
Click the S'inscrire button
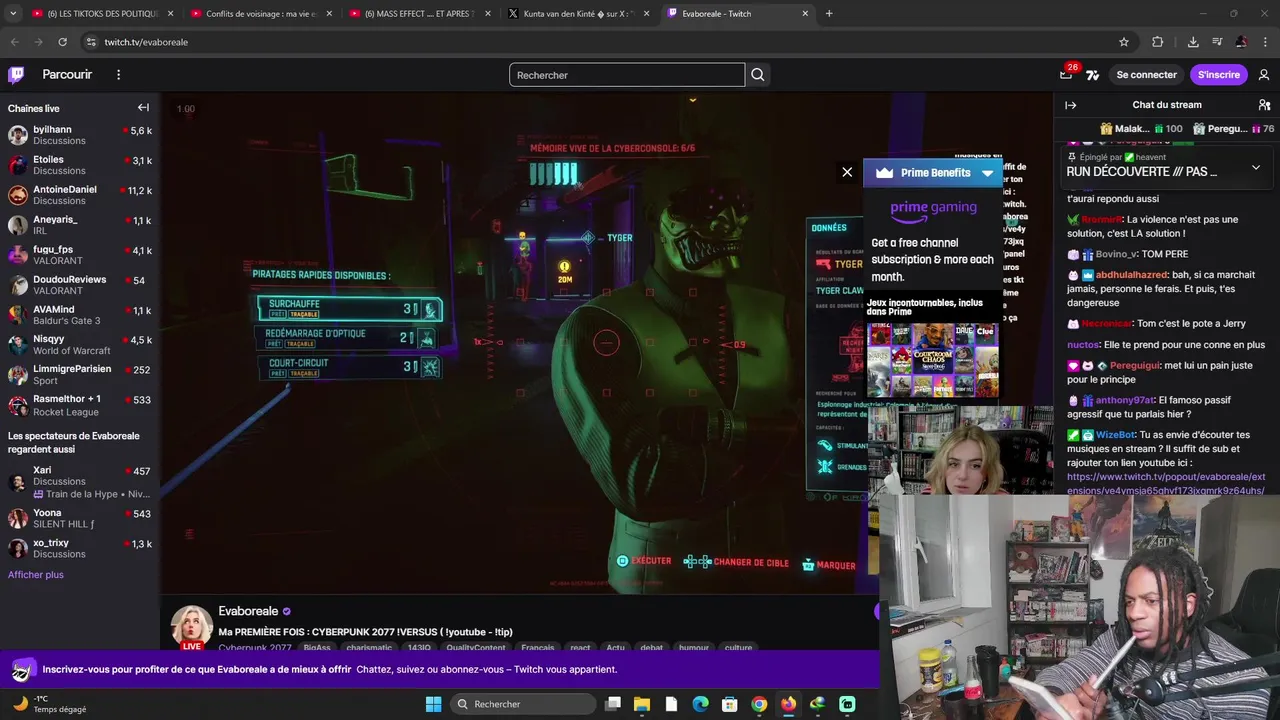1218,75
